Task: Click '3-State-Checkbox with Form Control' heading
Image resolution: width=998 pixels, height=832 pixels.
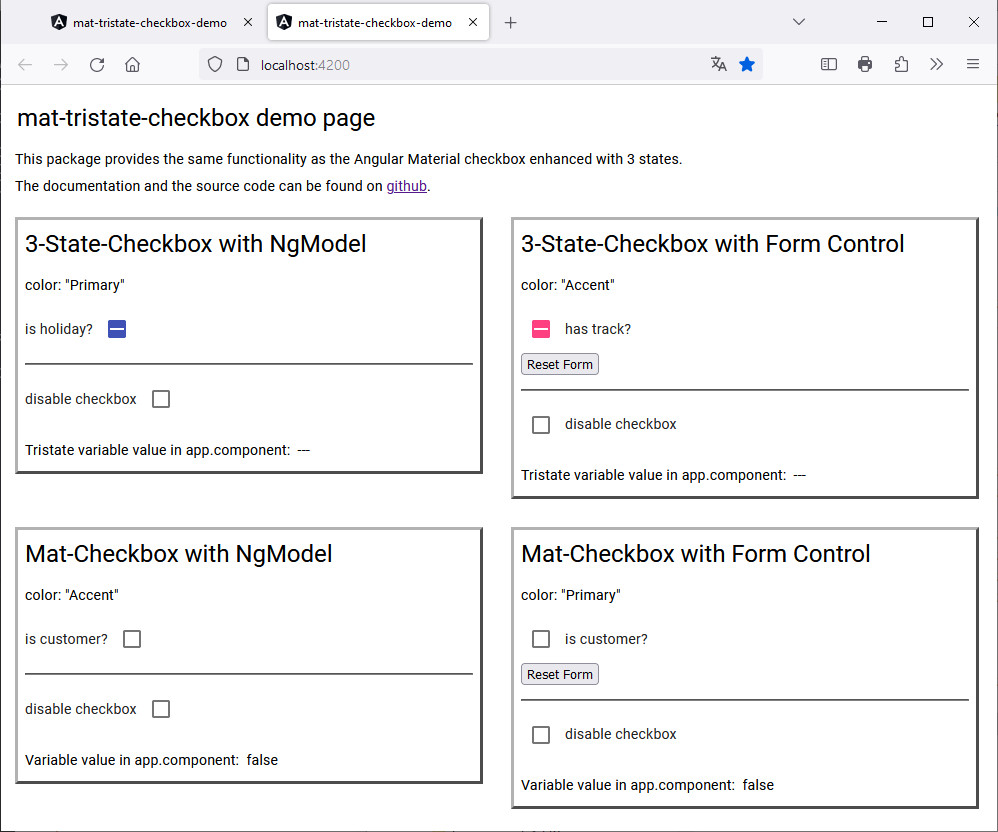Action: click(712, 244)
